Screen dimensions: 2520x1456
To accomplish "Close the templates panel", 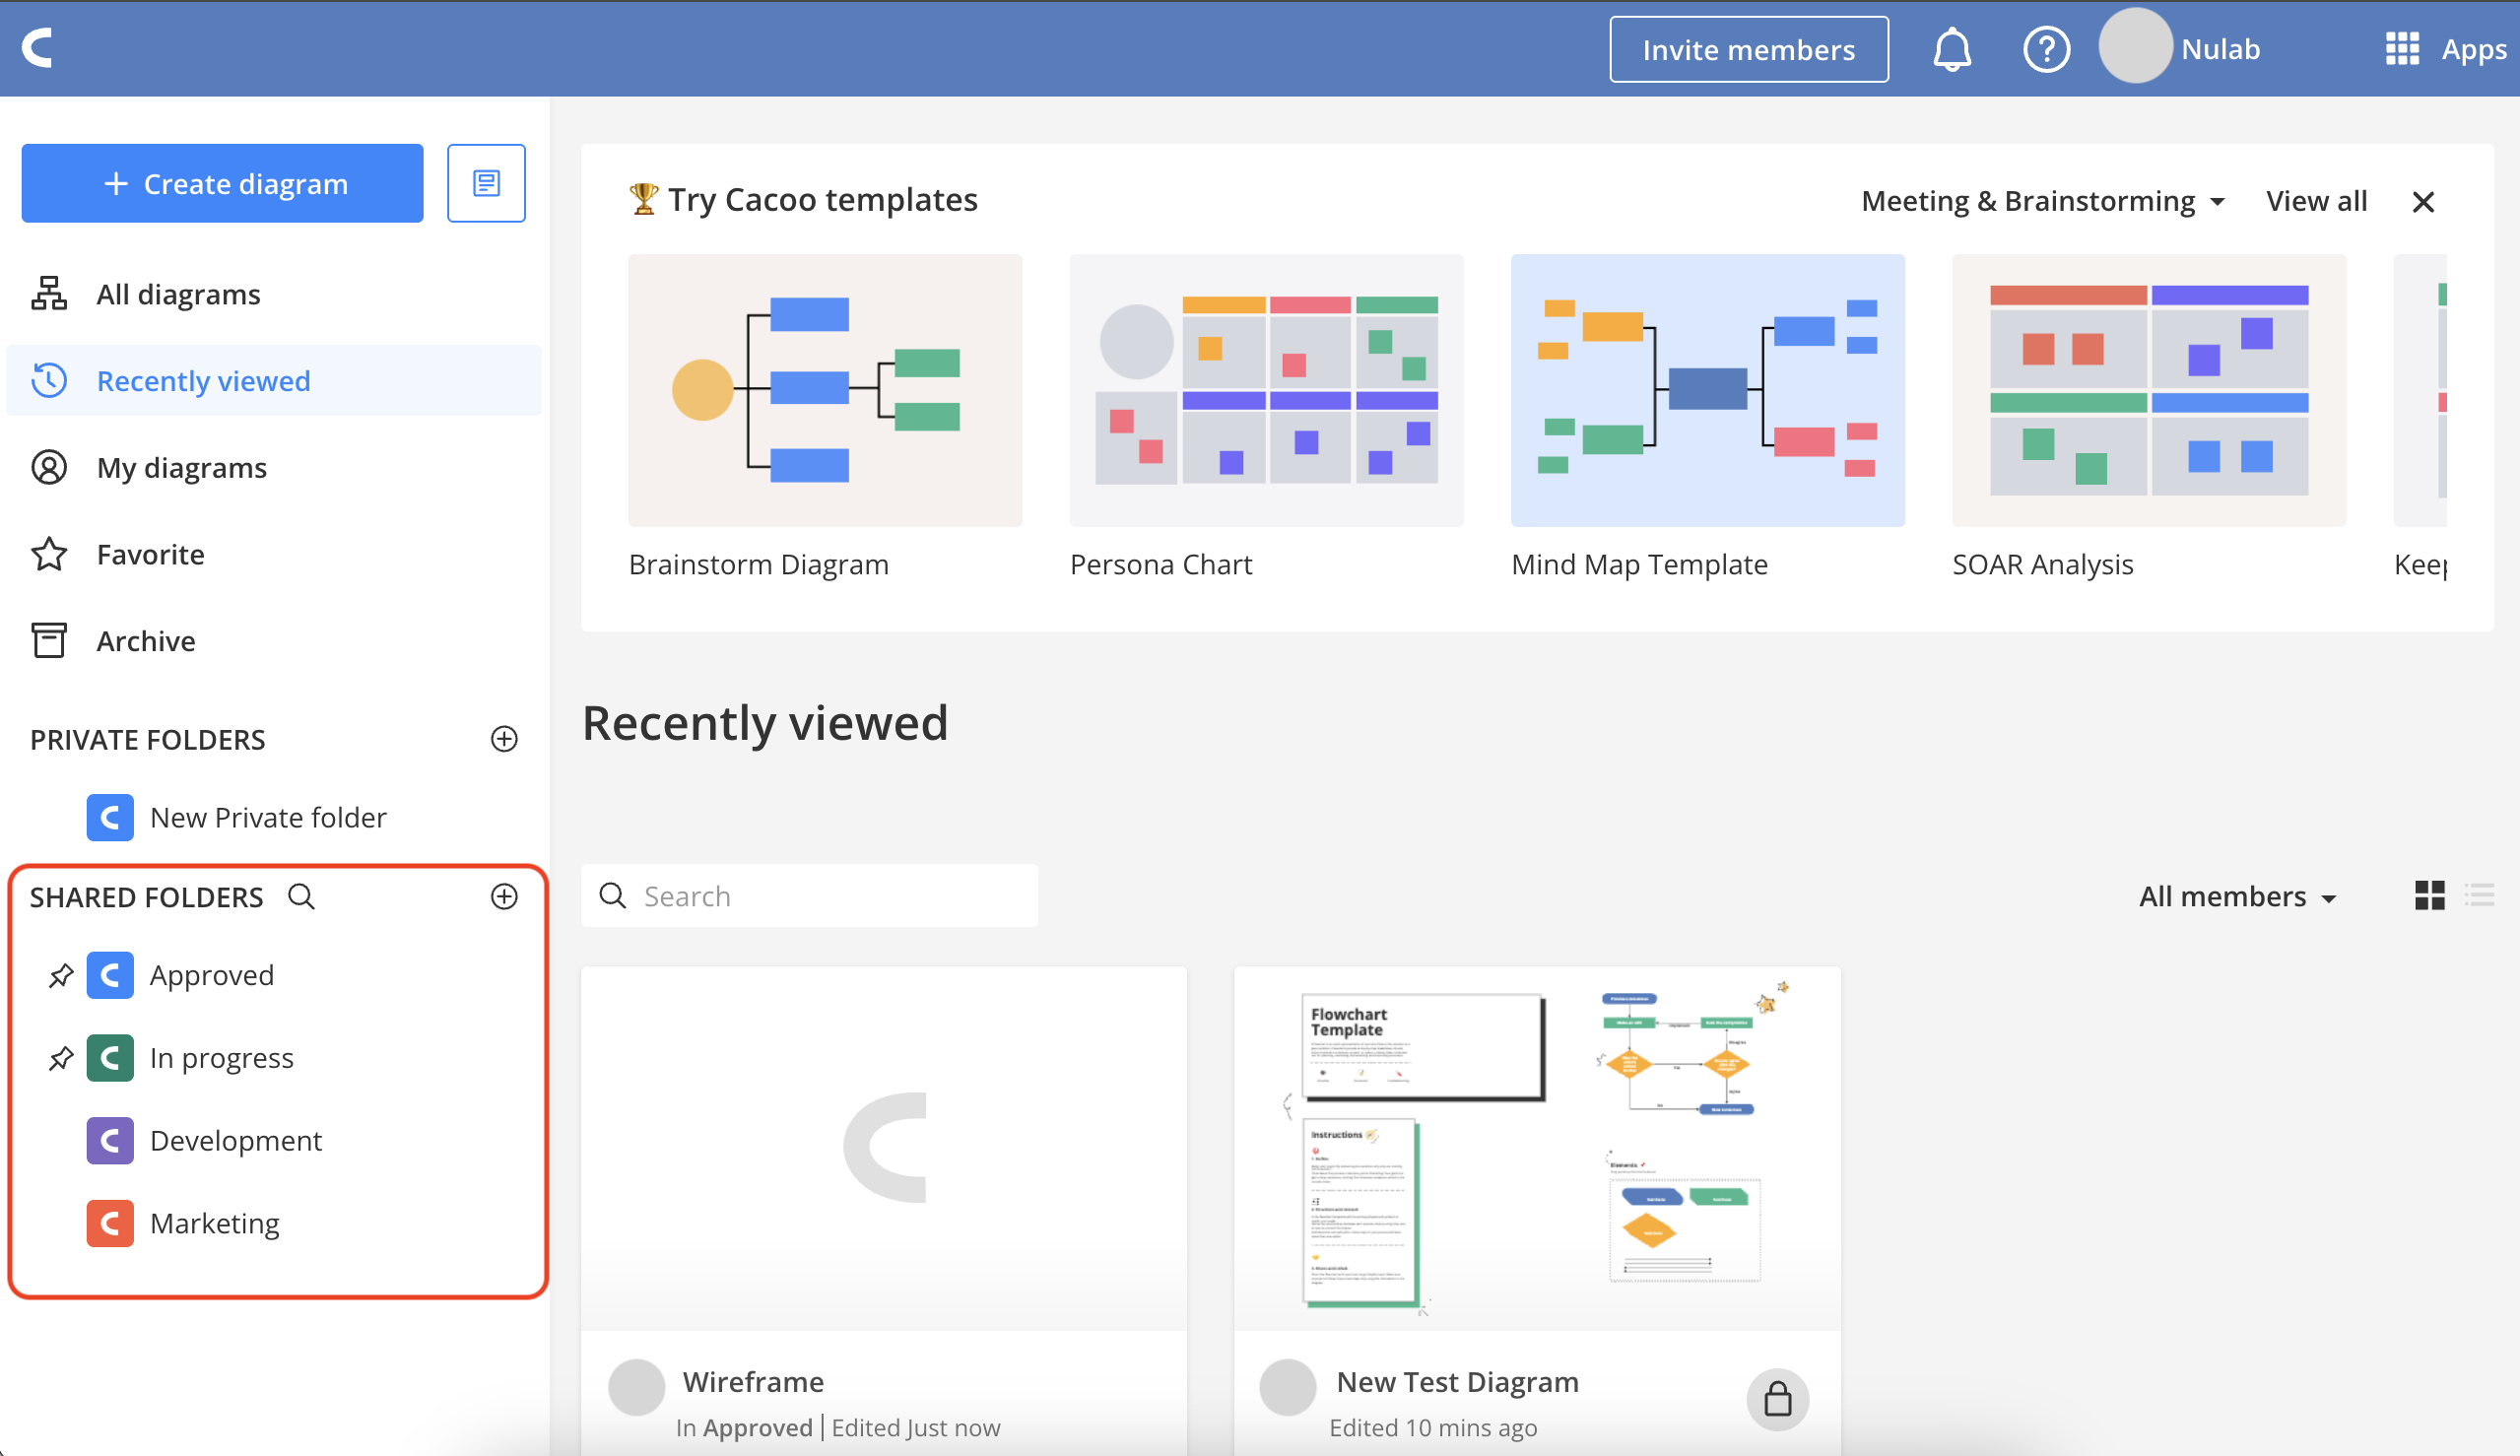I will [2422, 202].
